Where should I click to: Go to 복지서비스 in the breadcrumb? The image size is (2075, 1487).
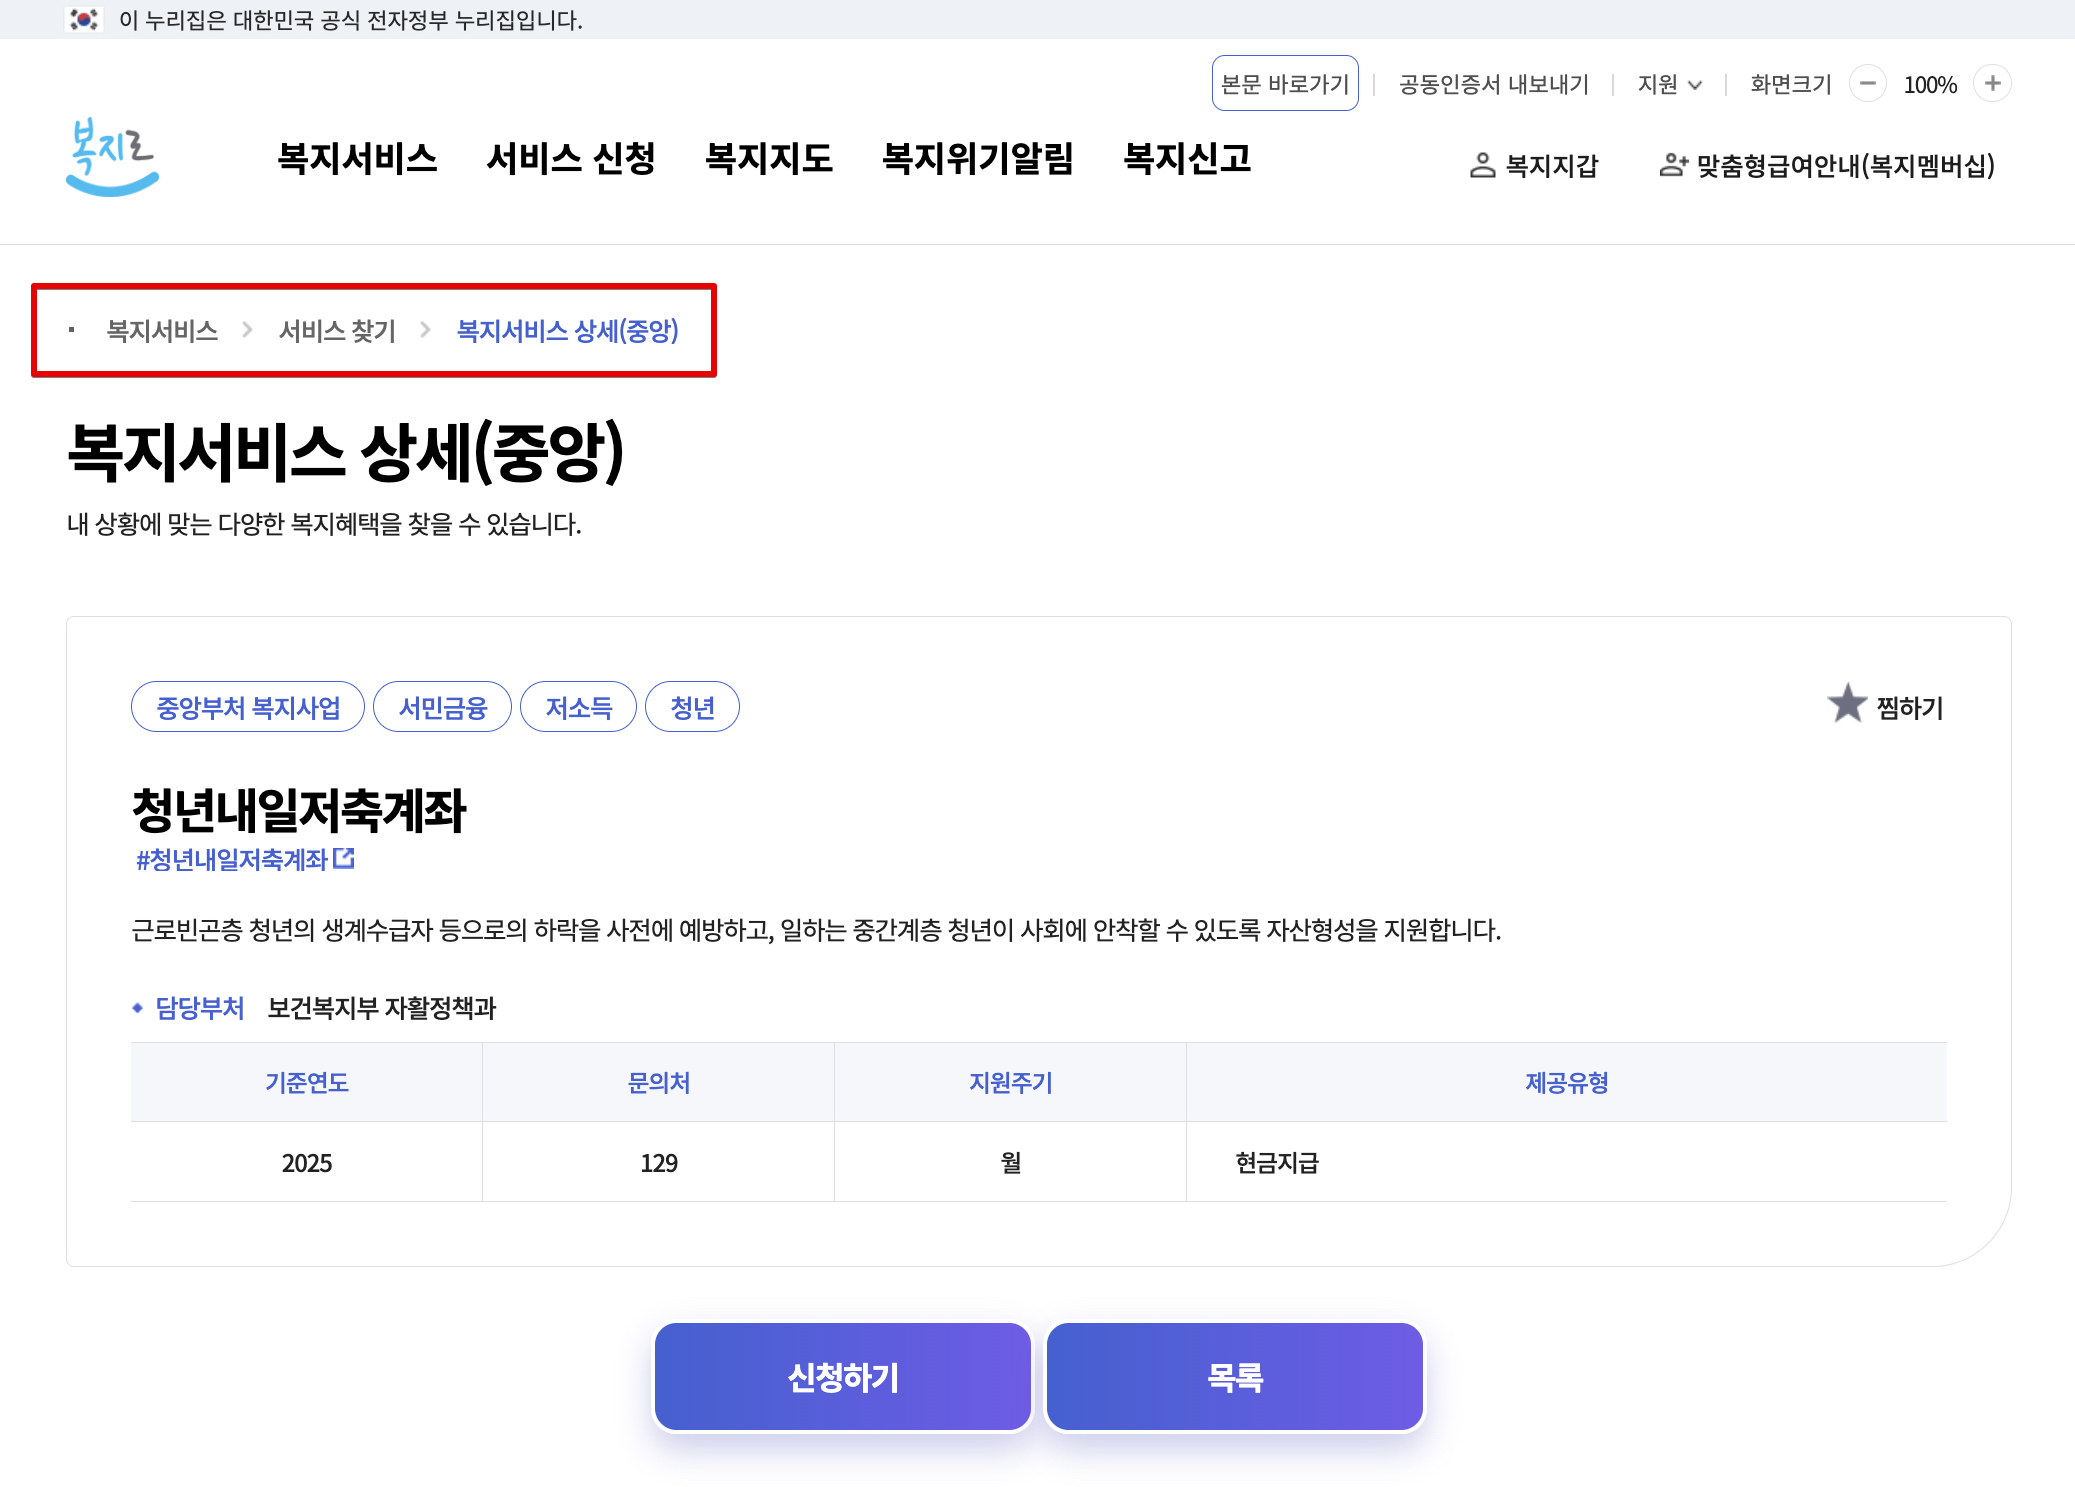click(x=162, y=331)
